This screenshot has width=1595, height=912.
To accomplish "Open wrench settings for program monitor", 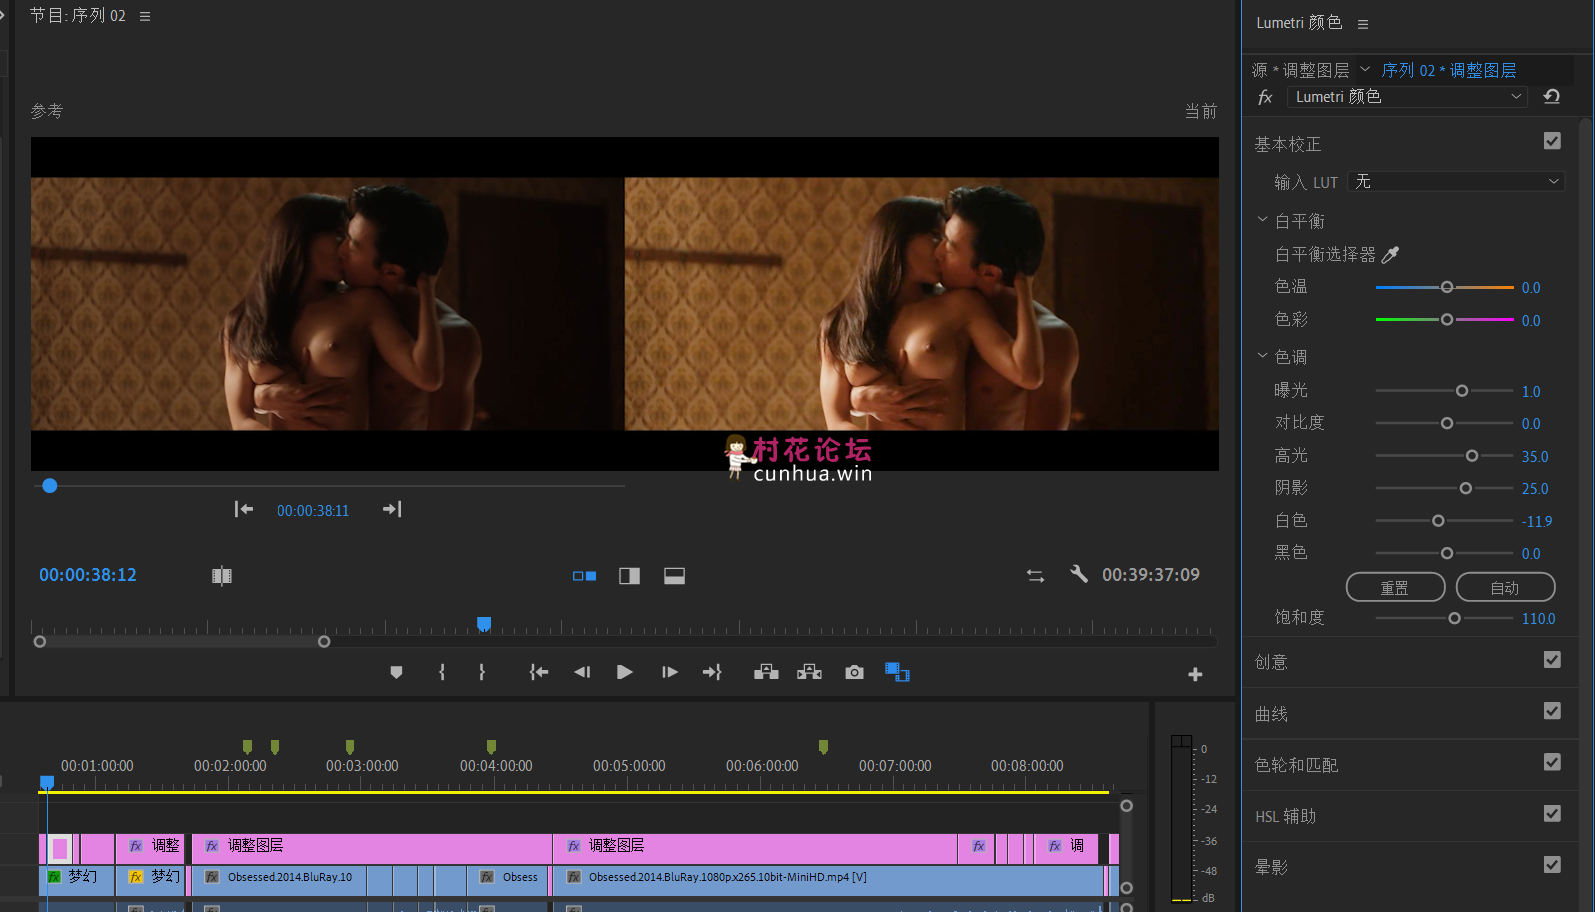I will pyautogui.click(x=1078, y=574).
